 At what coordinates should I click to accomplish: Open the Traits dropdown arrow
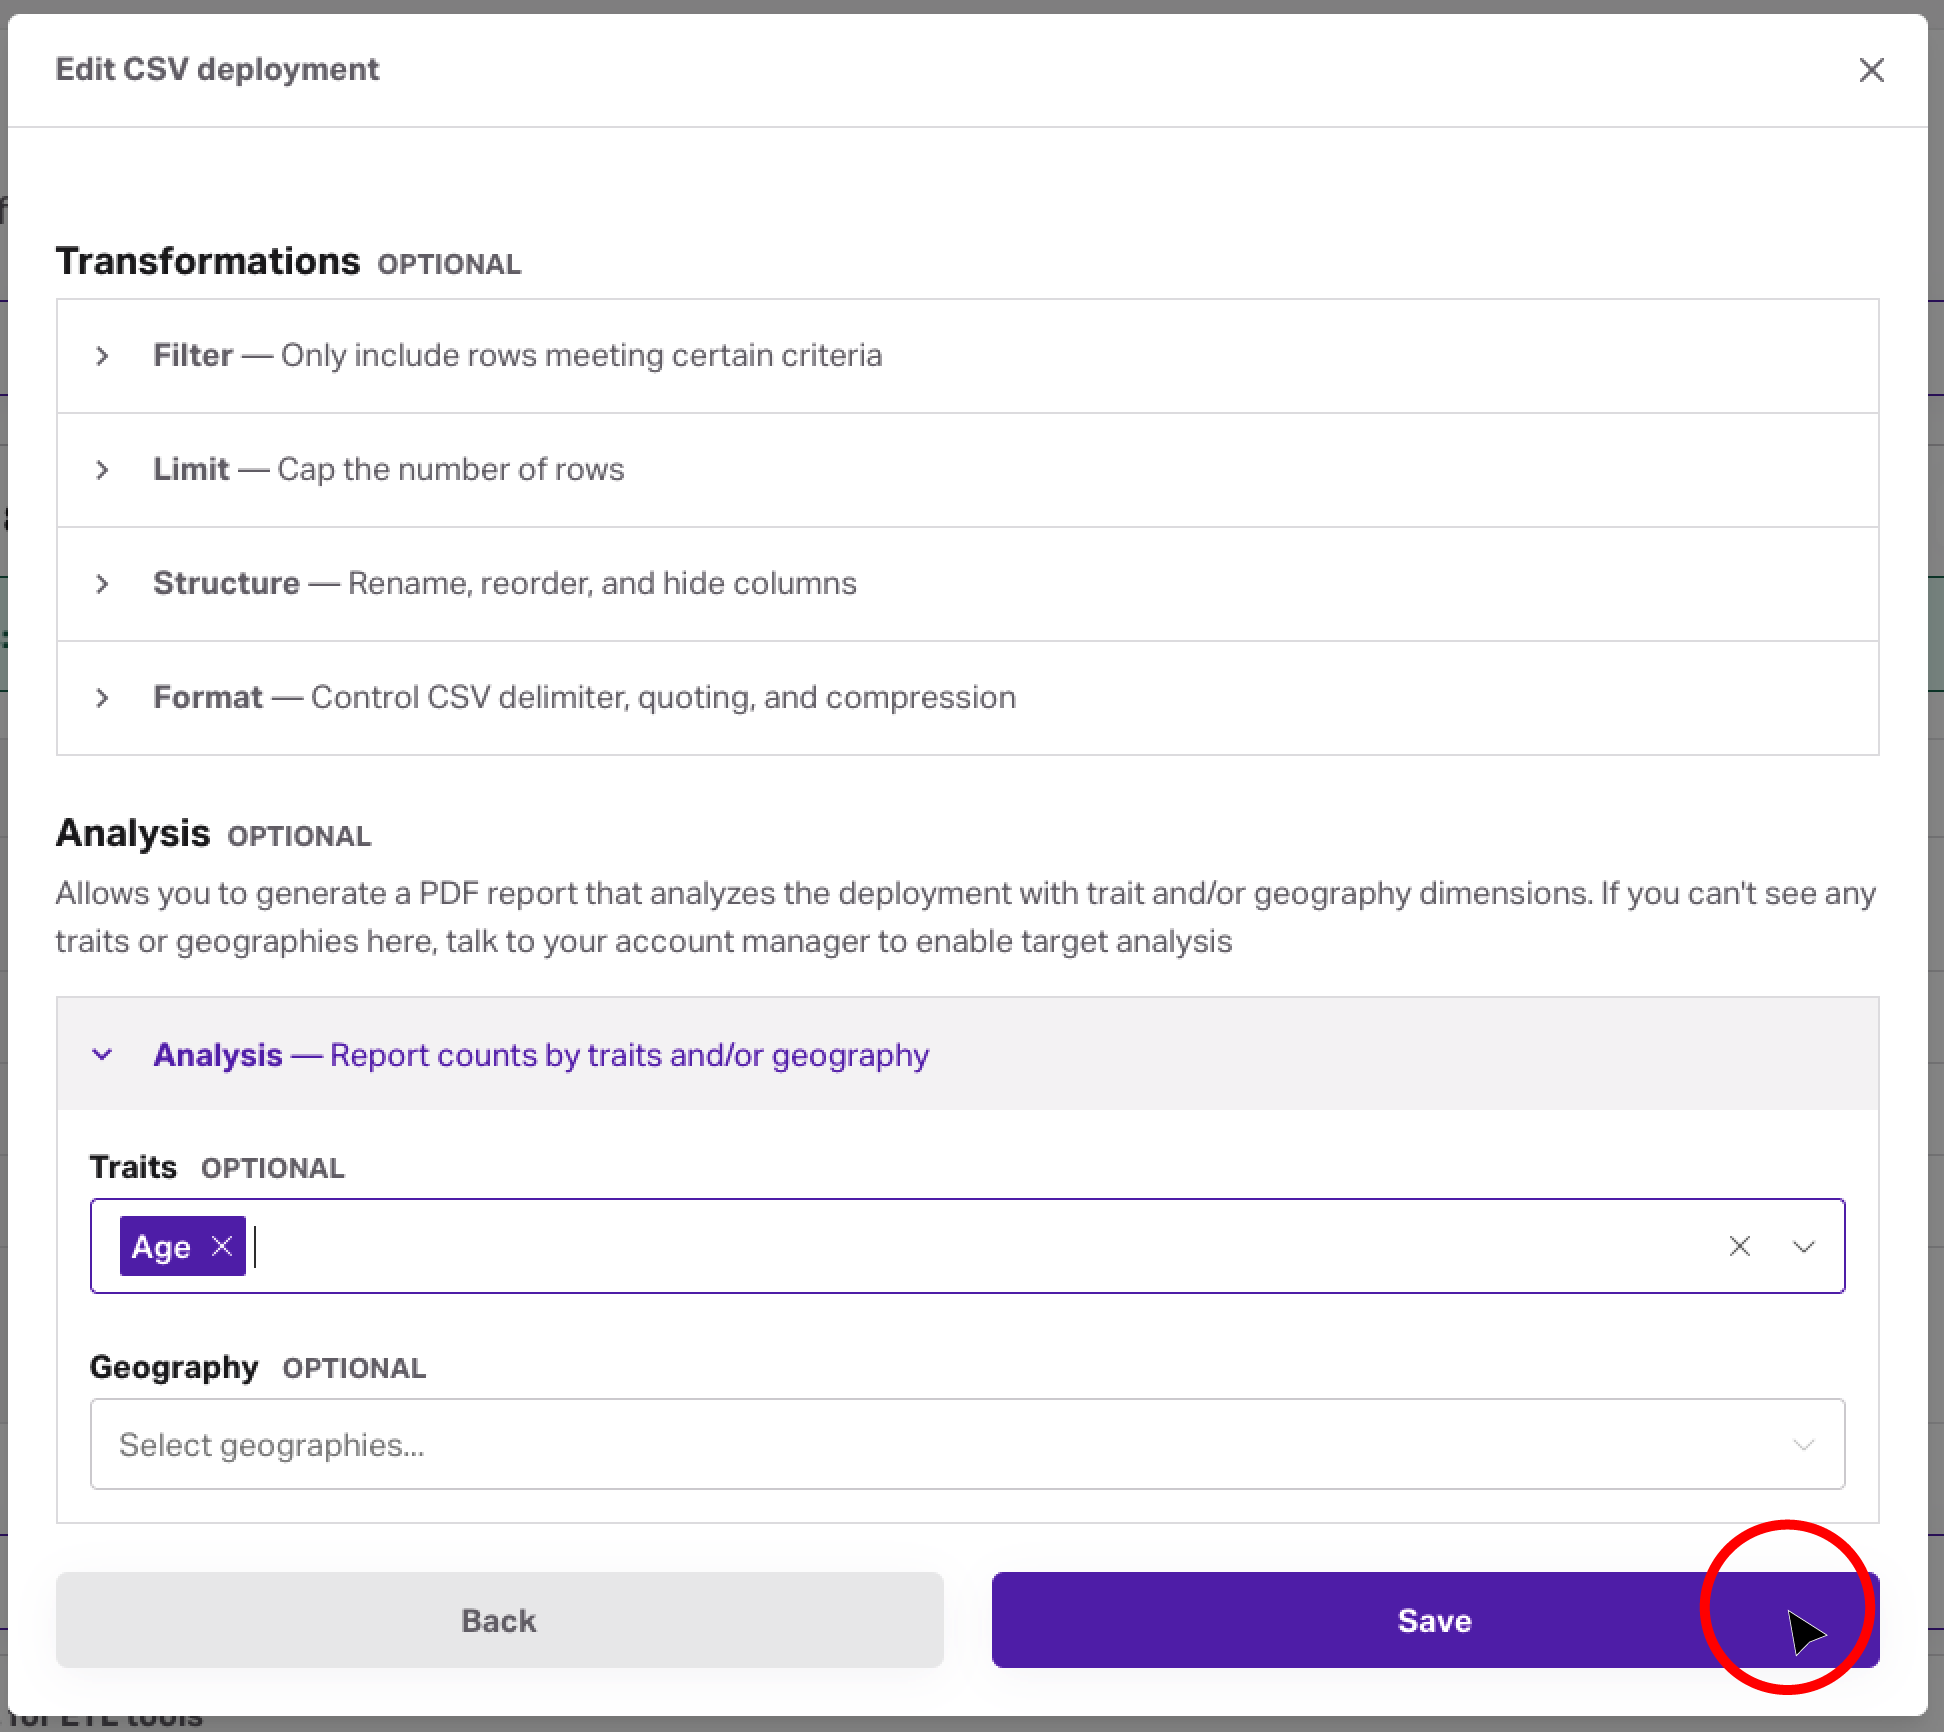click(1805, 1246)
